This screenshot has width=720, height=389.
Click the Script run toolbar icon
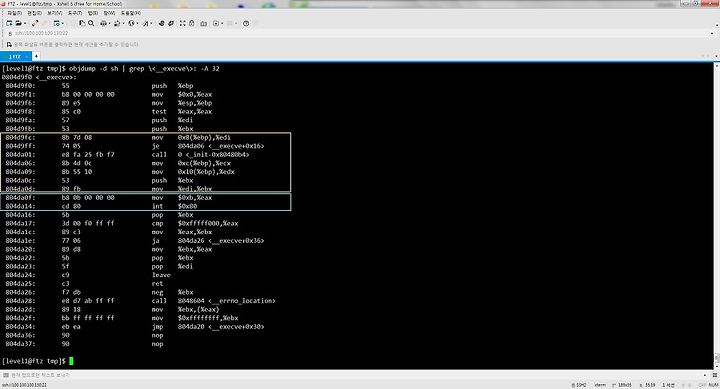216,23
